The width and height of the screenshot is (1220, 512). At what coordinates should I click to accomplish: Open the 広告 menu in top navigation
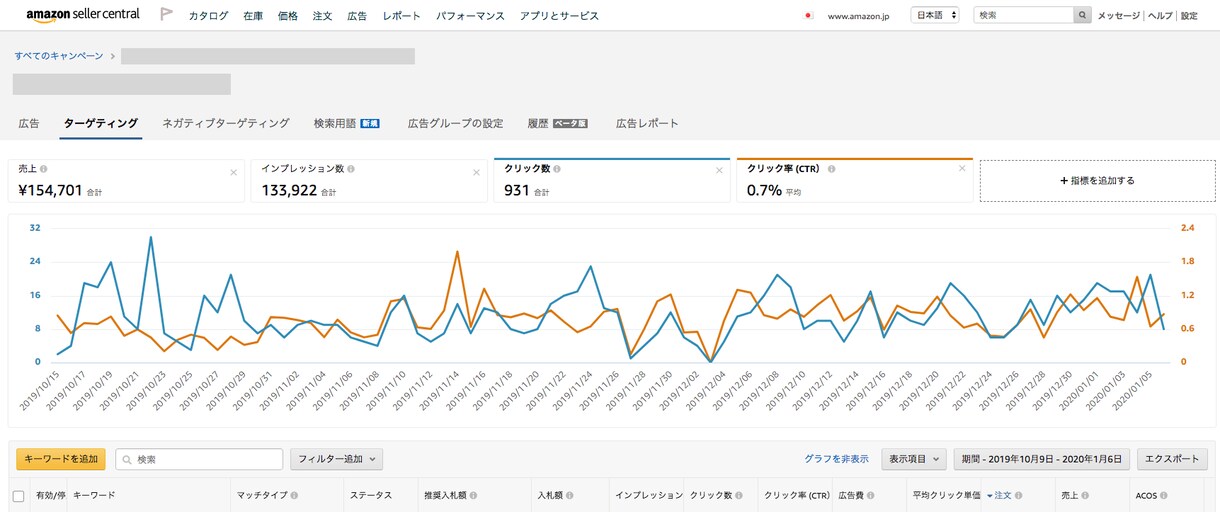(x=357, y=16)
